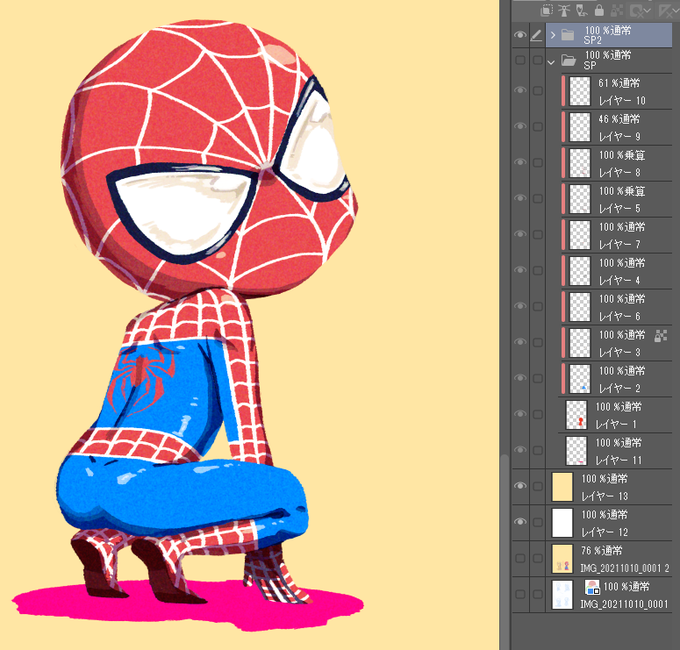
Task: Select layer named レイヤー 4
Action: coord(620,281)
